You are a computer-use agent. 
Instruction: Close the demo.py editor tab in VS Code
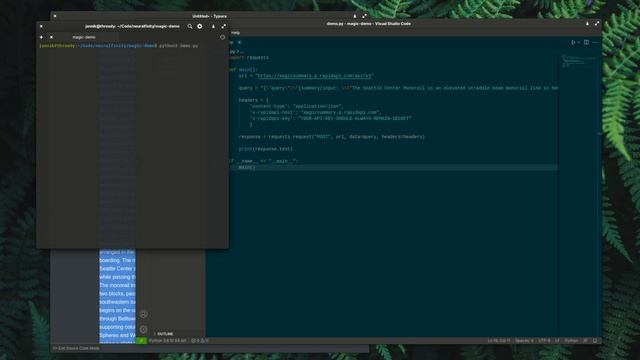(x=240, y=42)
